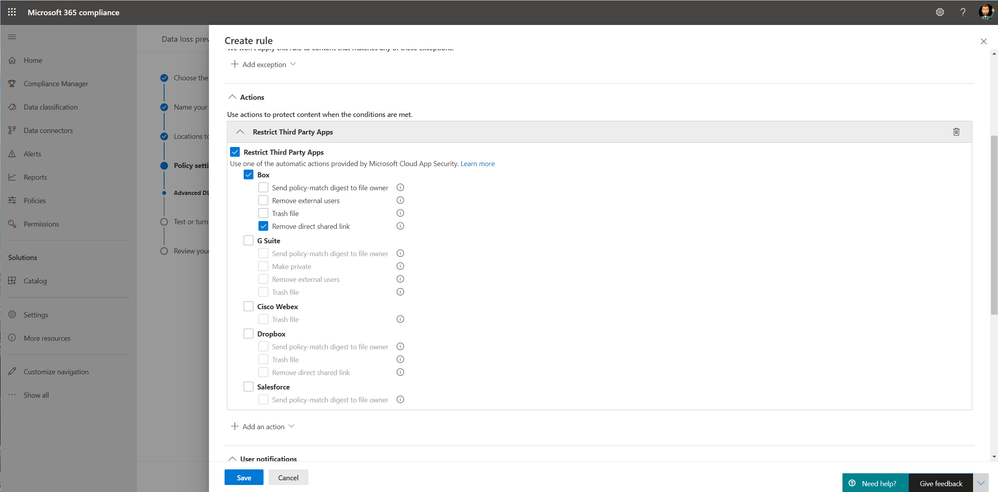Uncheck Restrict Third Party Apps checkbox
998x492 pixels.
[235, 152]
